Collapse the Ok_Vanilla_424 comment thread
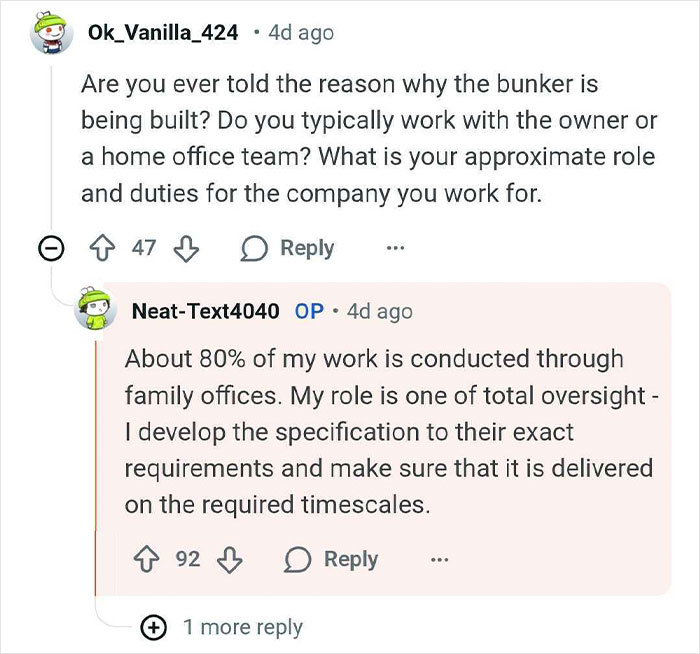Viewport: 700px width, 654px height. point(50,249)
